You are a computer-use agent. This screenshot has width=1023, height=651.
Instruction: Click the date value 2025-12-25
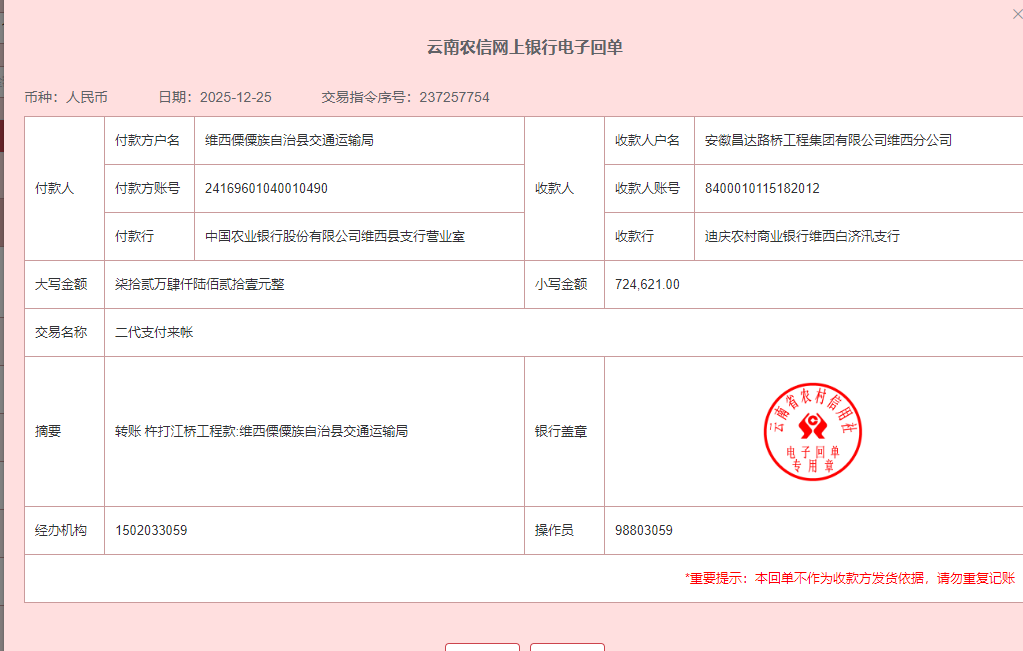tap(235, 97)
